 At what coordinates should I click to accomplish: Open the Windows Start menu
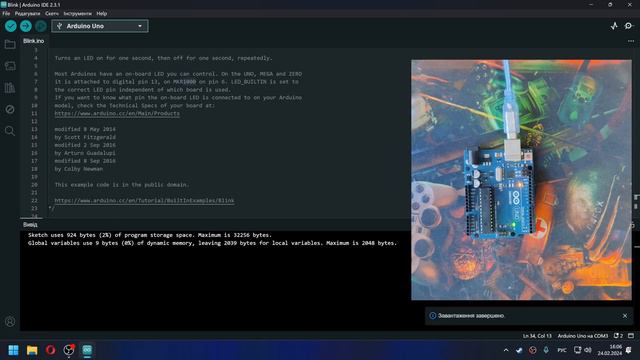point(13,350)
